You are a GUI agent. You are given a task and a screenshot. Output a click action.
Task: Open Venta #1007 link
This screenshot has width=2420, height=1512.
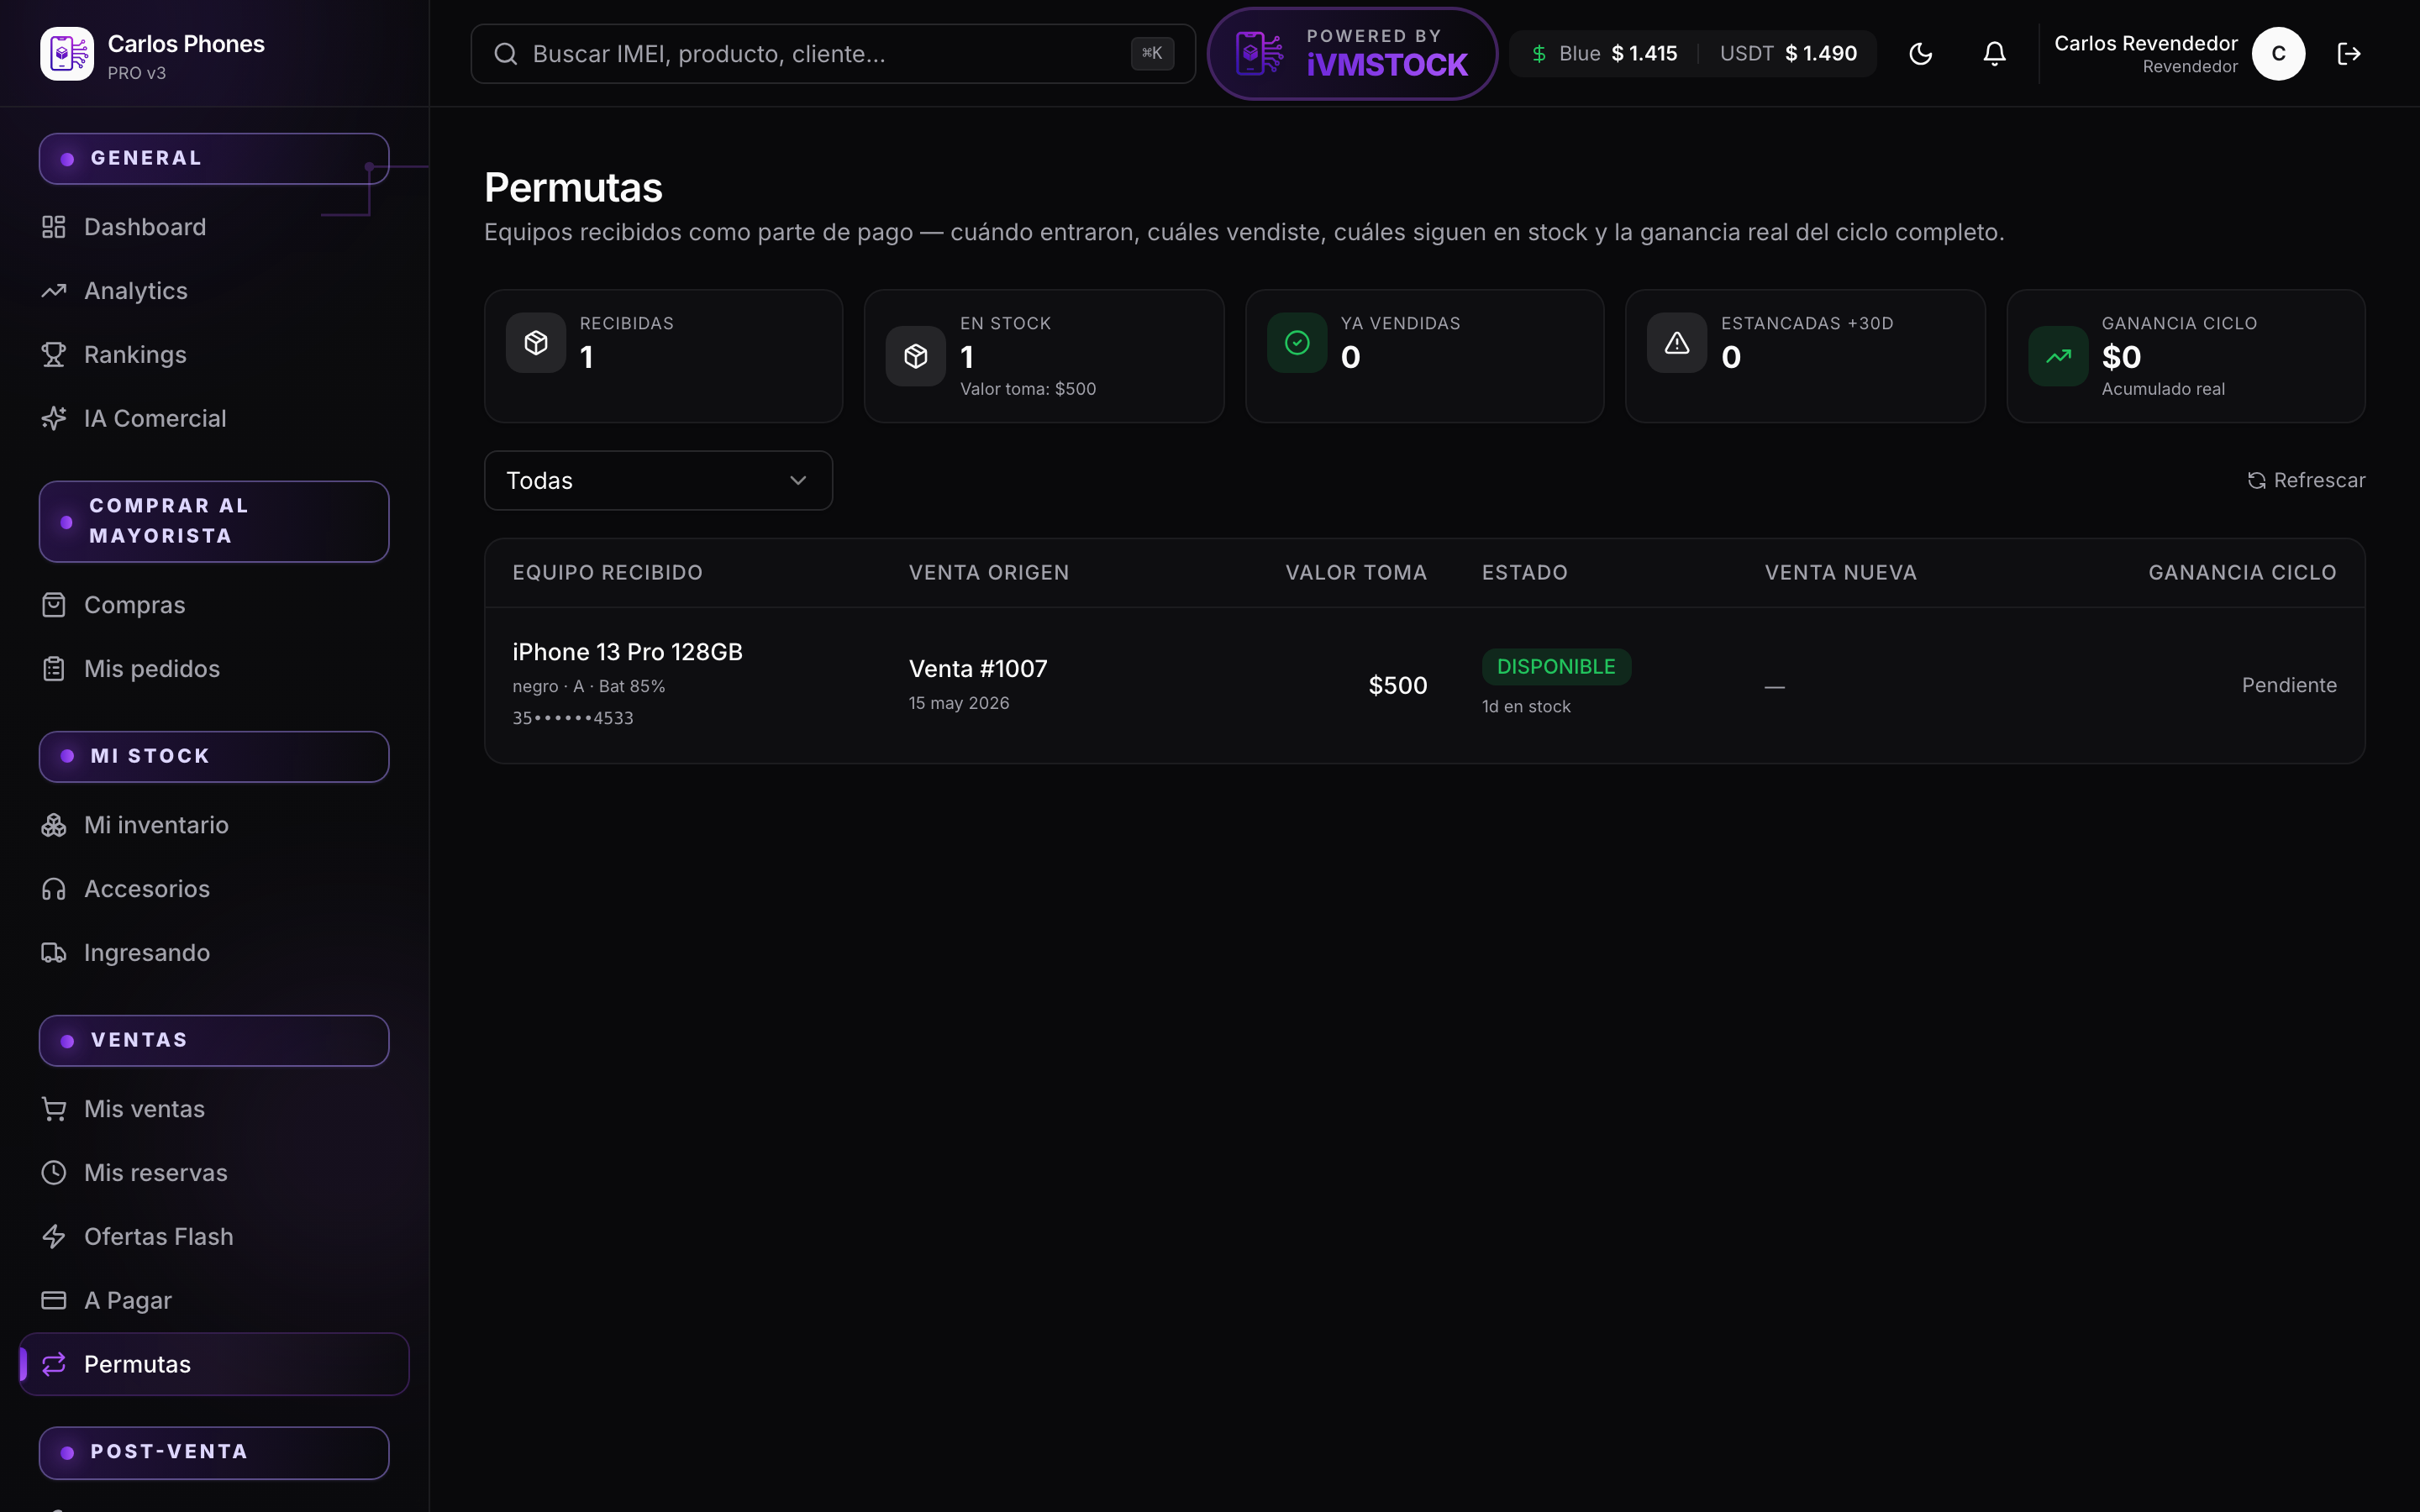pos(977,669)
